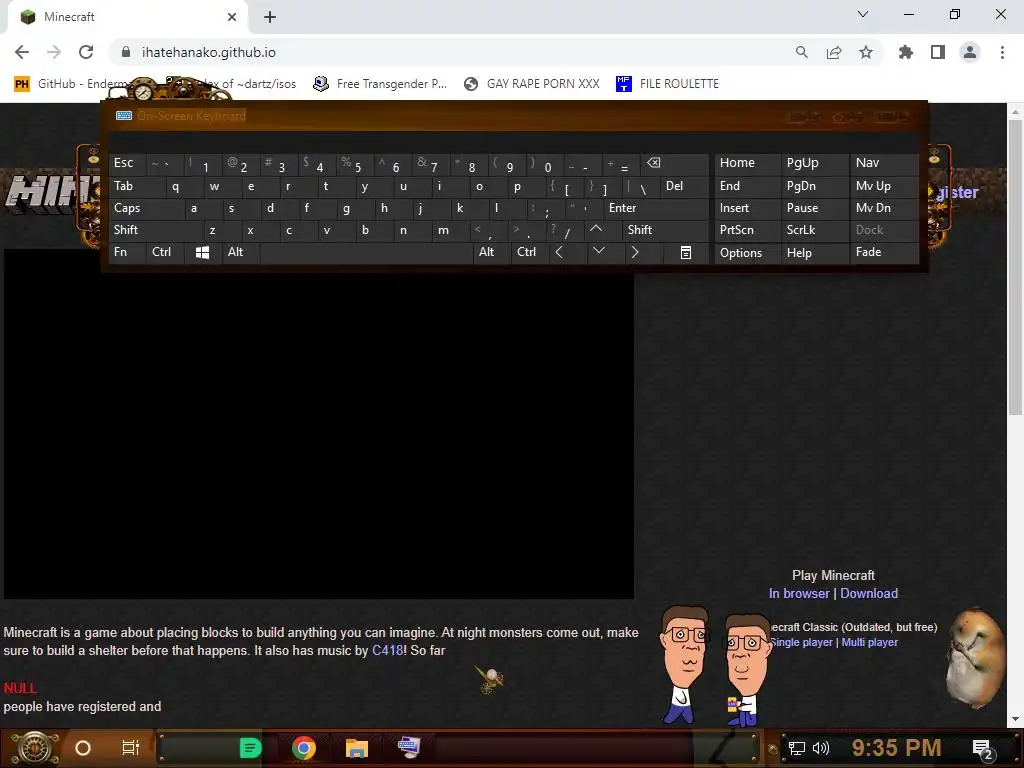
Task: Open a new browser tab
Action: pyautogui.click(x=270, y=17)
